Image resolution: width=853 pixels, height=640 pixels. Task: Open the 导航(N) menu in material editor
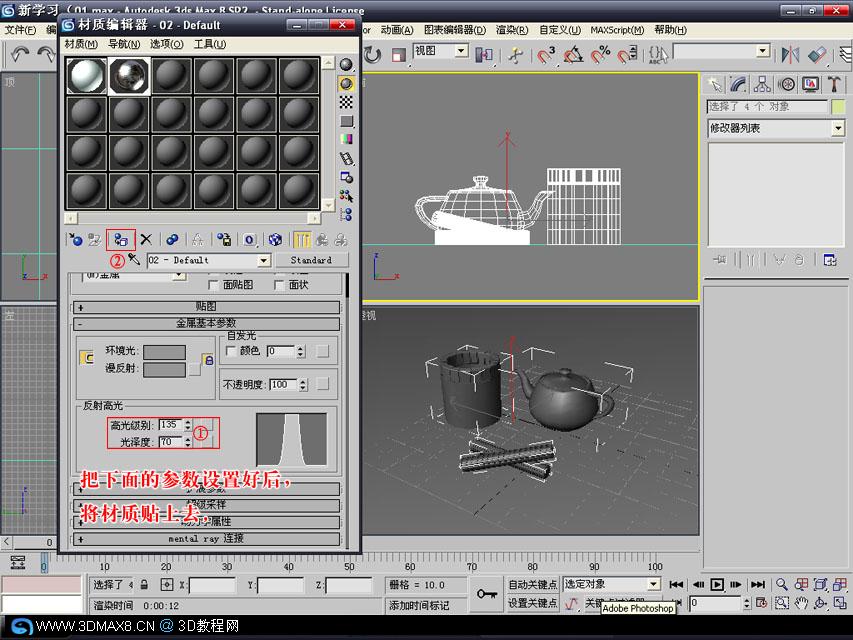pyautogui.click(x=123, y=44)
